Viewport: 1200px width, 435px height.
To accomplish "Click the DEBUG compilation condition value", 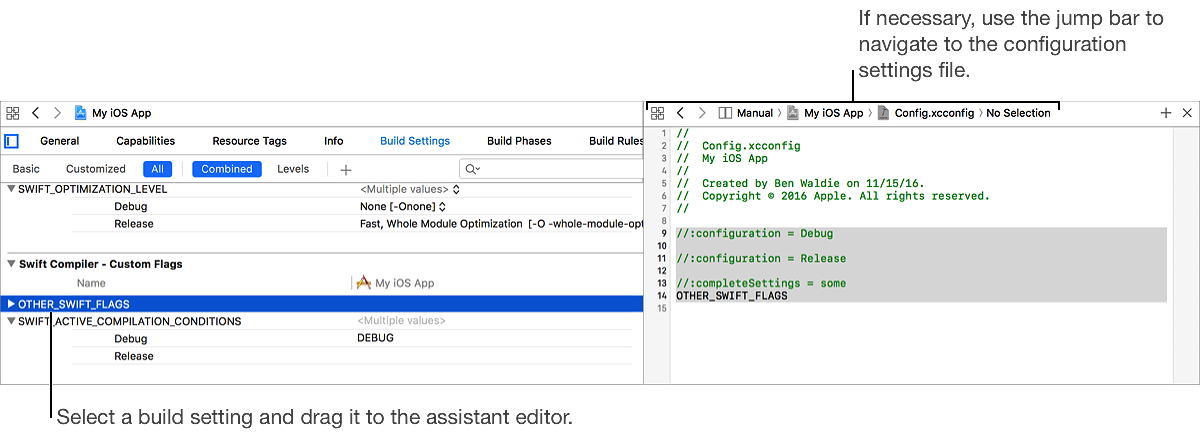I will point(375,338).
